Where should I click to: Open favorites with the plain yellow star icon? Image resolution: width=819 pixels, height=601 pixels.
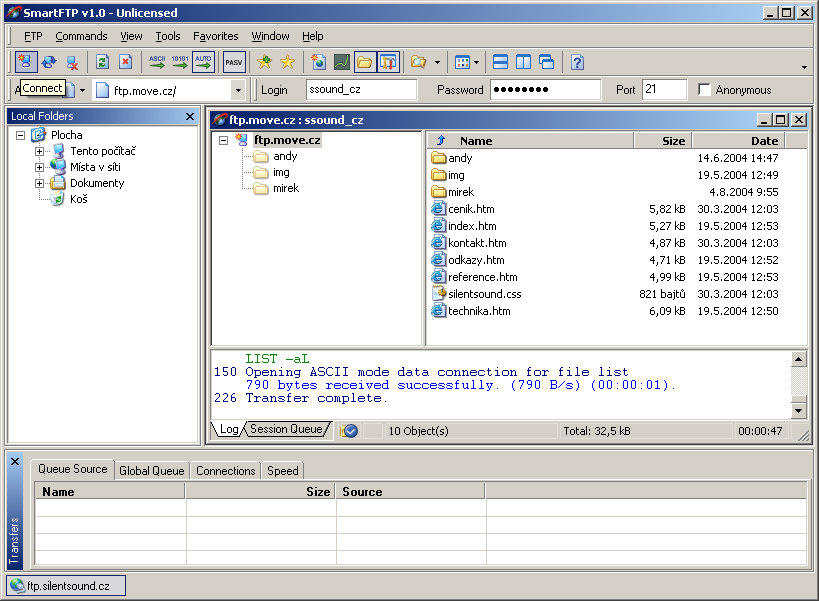click(x=287, y=62)
